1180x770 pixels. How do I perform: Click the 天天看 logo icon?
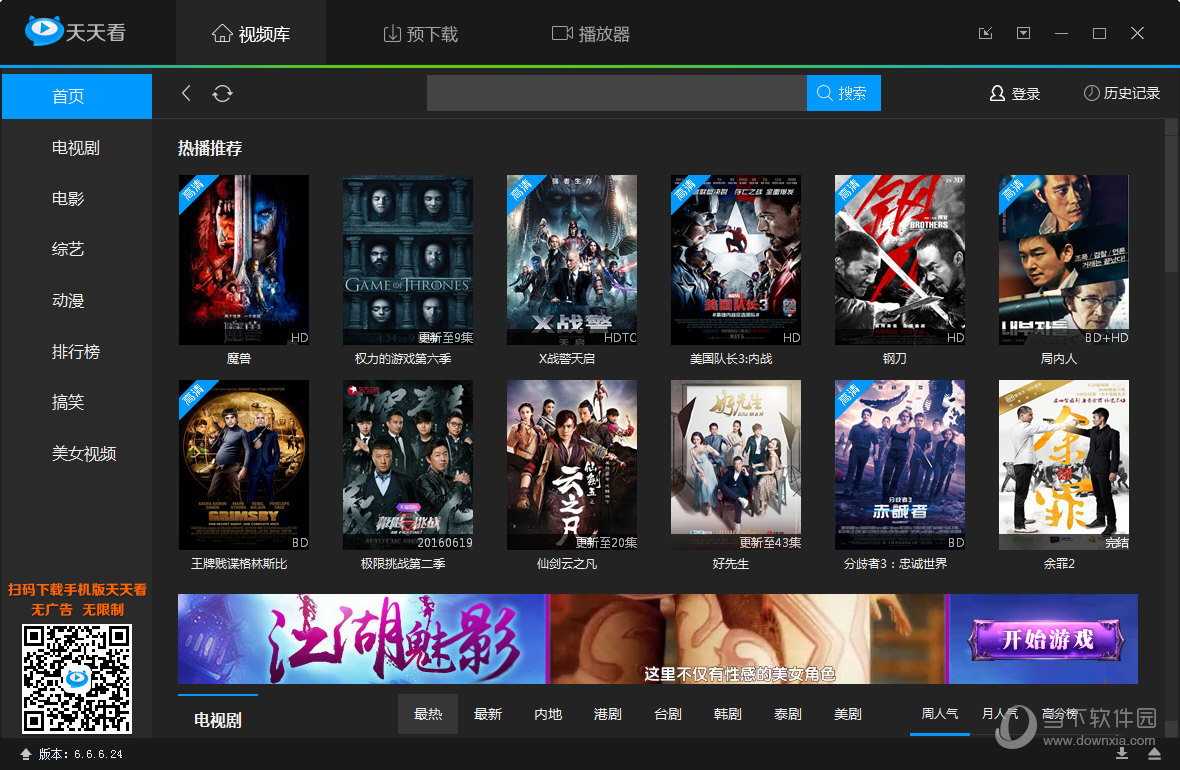pos(43,30)
